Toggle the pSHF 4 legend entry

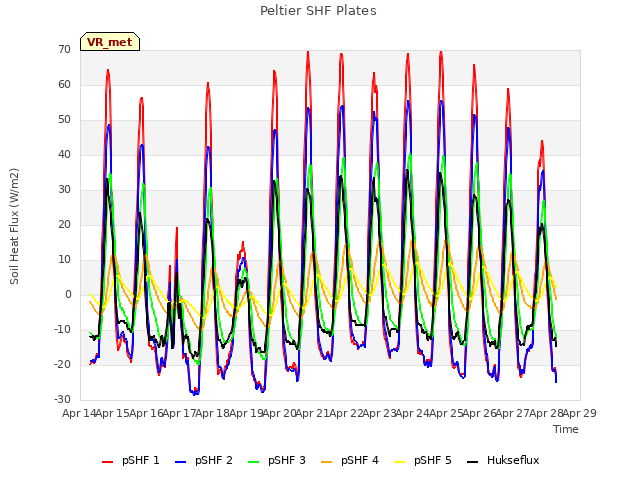click(x=350, y=460)
